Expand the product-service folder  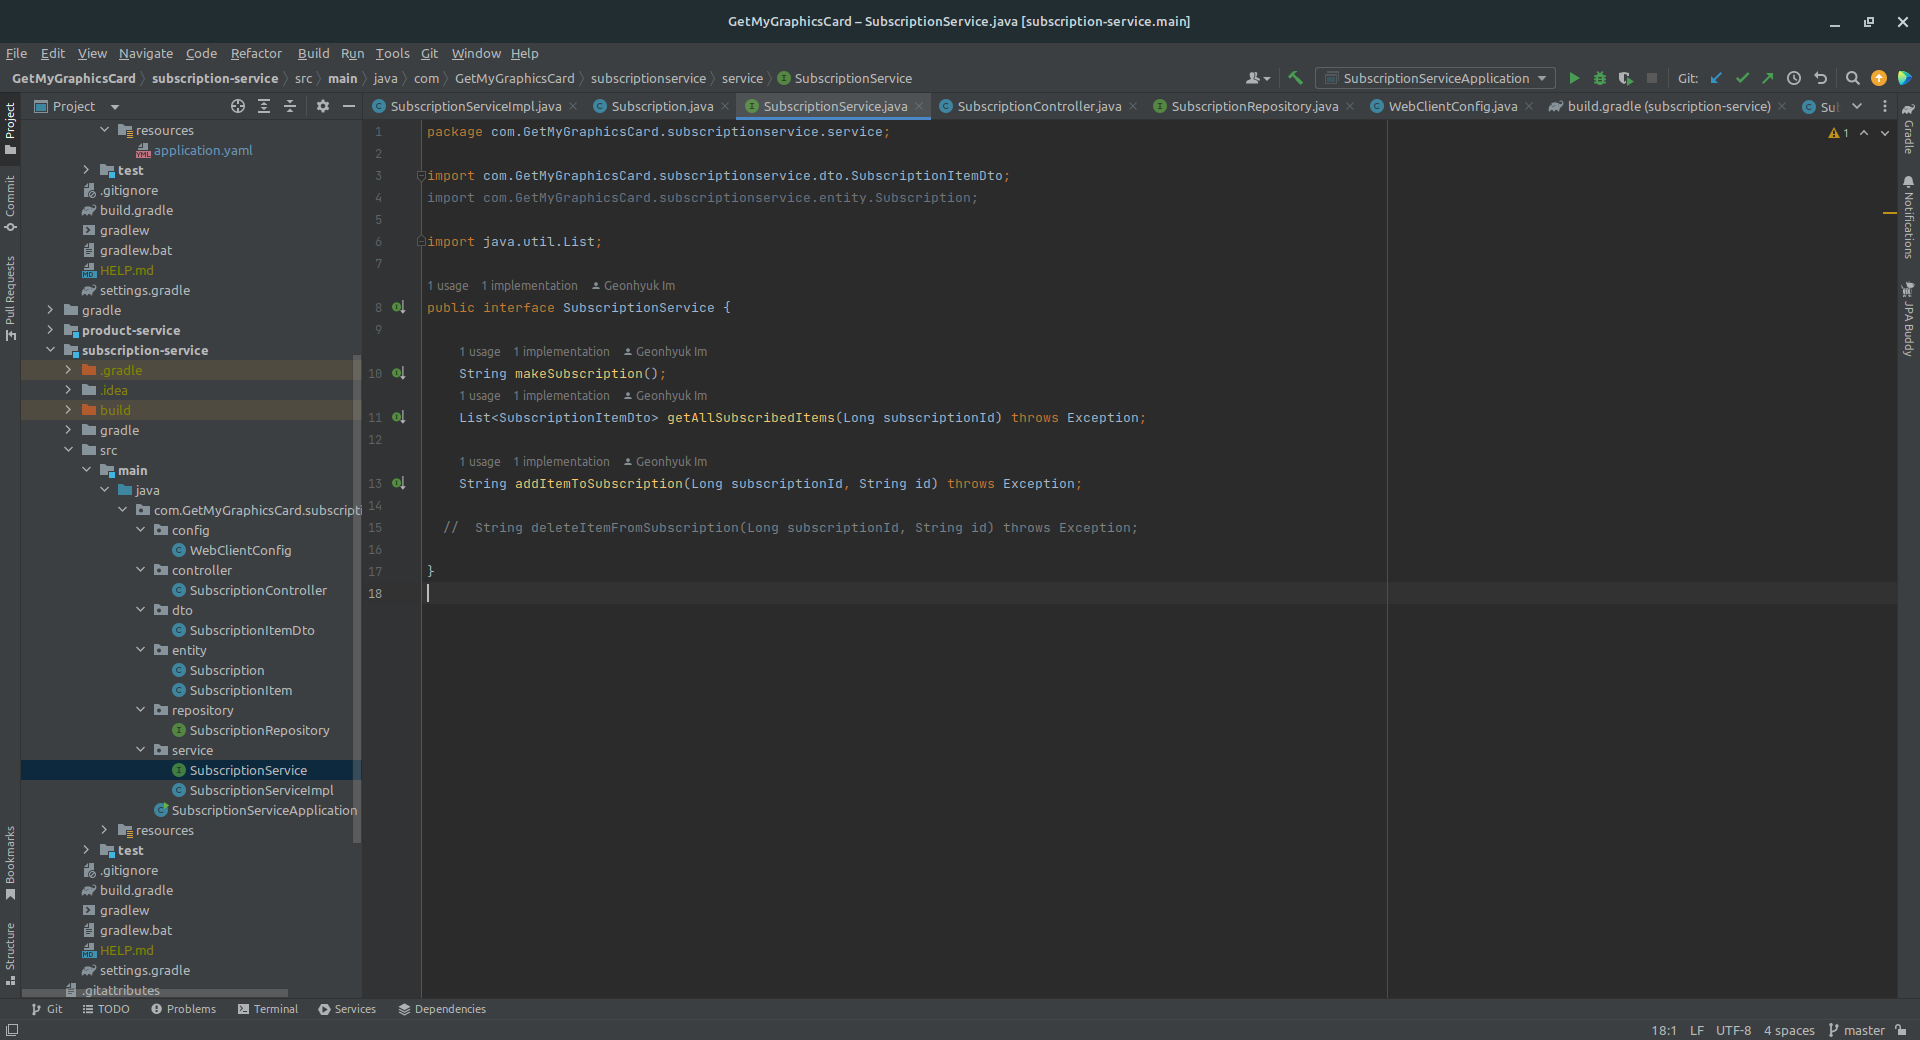(x=50, y=330)
